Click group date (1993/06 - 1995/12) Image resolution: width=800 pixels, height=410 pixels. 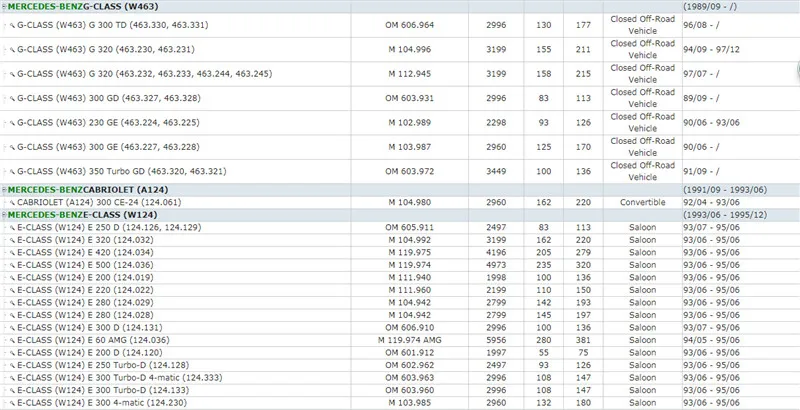(x=725, y=215)
